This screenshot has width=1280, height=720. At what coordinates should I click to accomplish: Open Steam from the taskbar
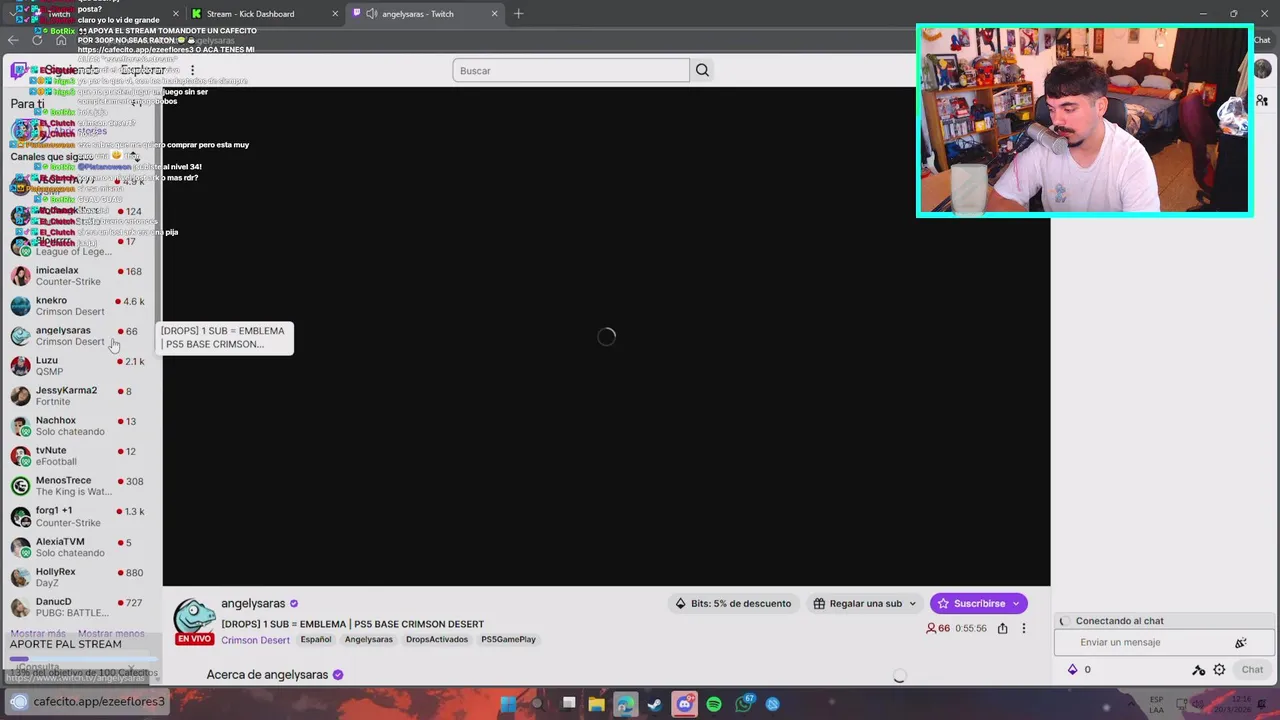coord(655,704)
